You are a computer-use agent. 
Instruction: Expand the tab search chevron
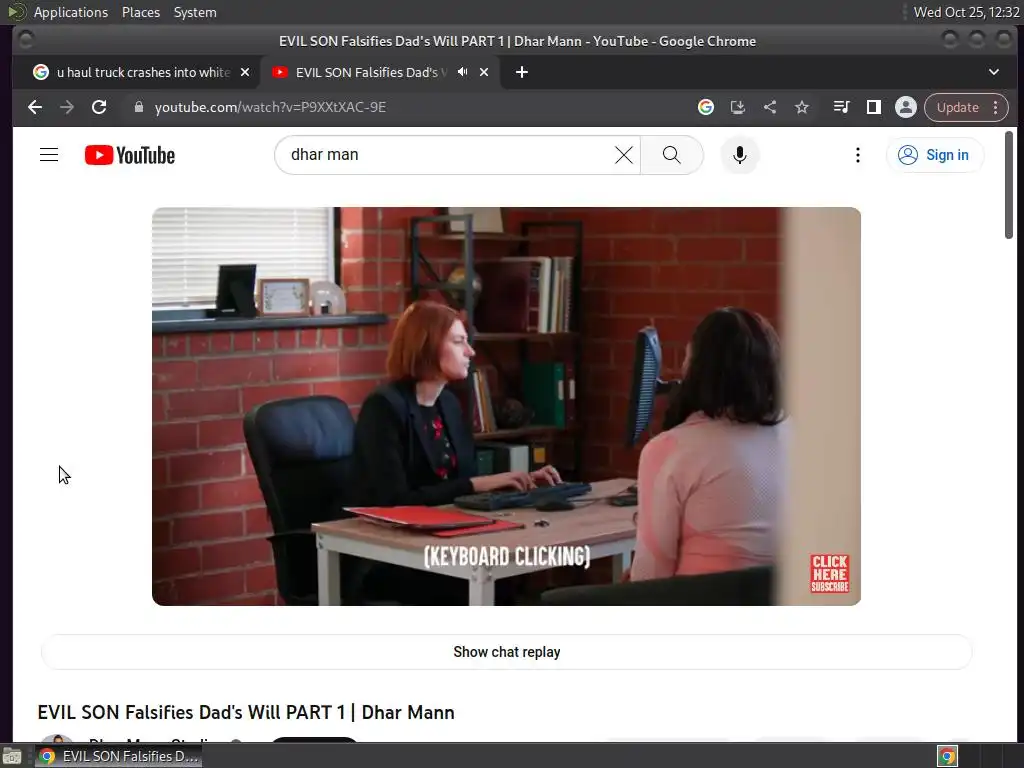coord(993,72)
